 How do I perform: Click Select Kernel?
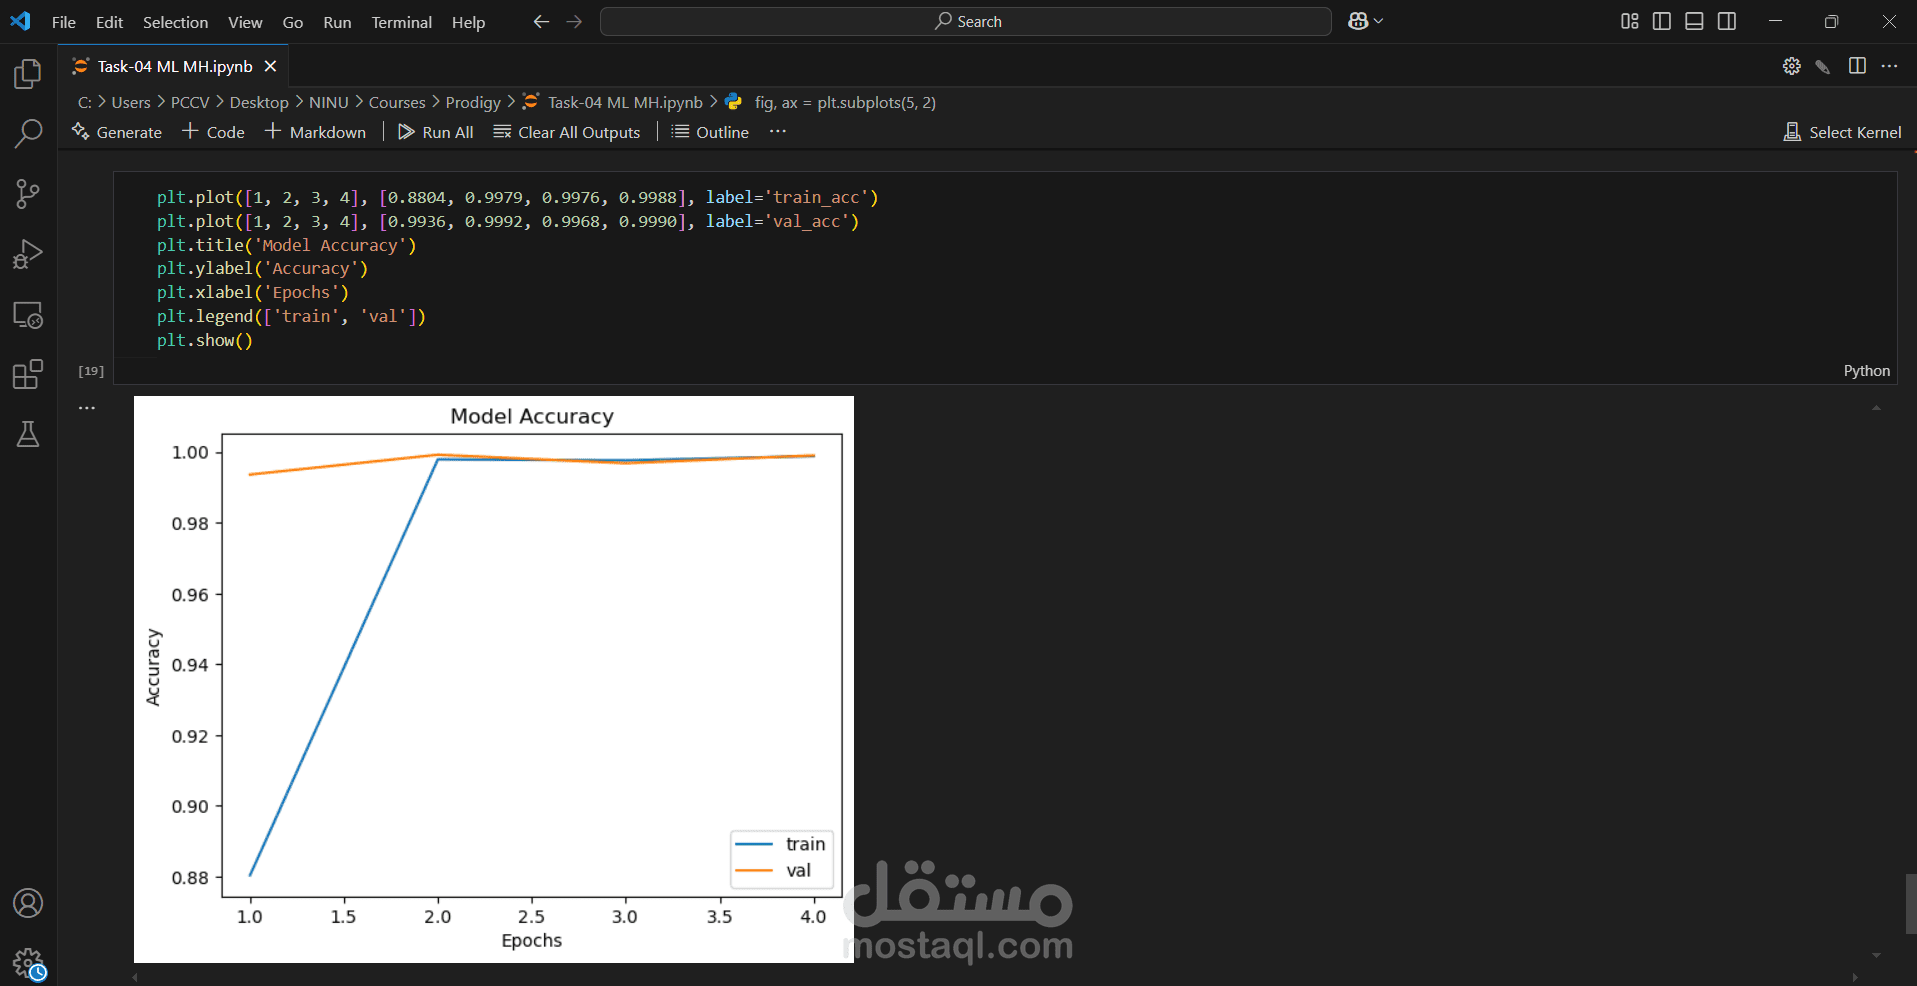point(1843,132)
